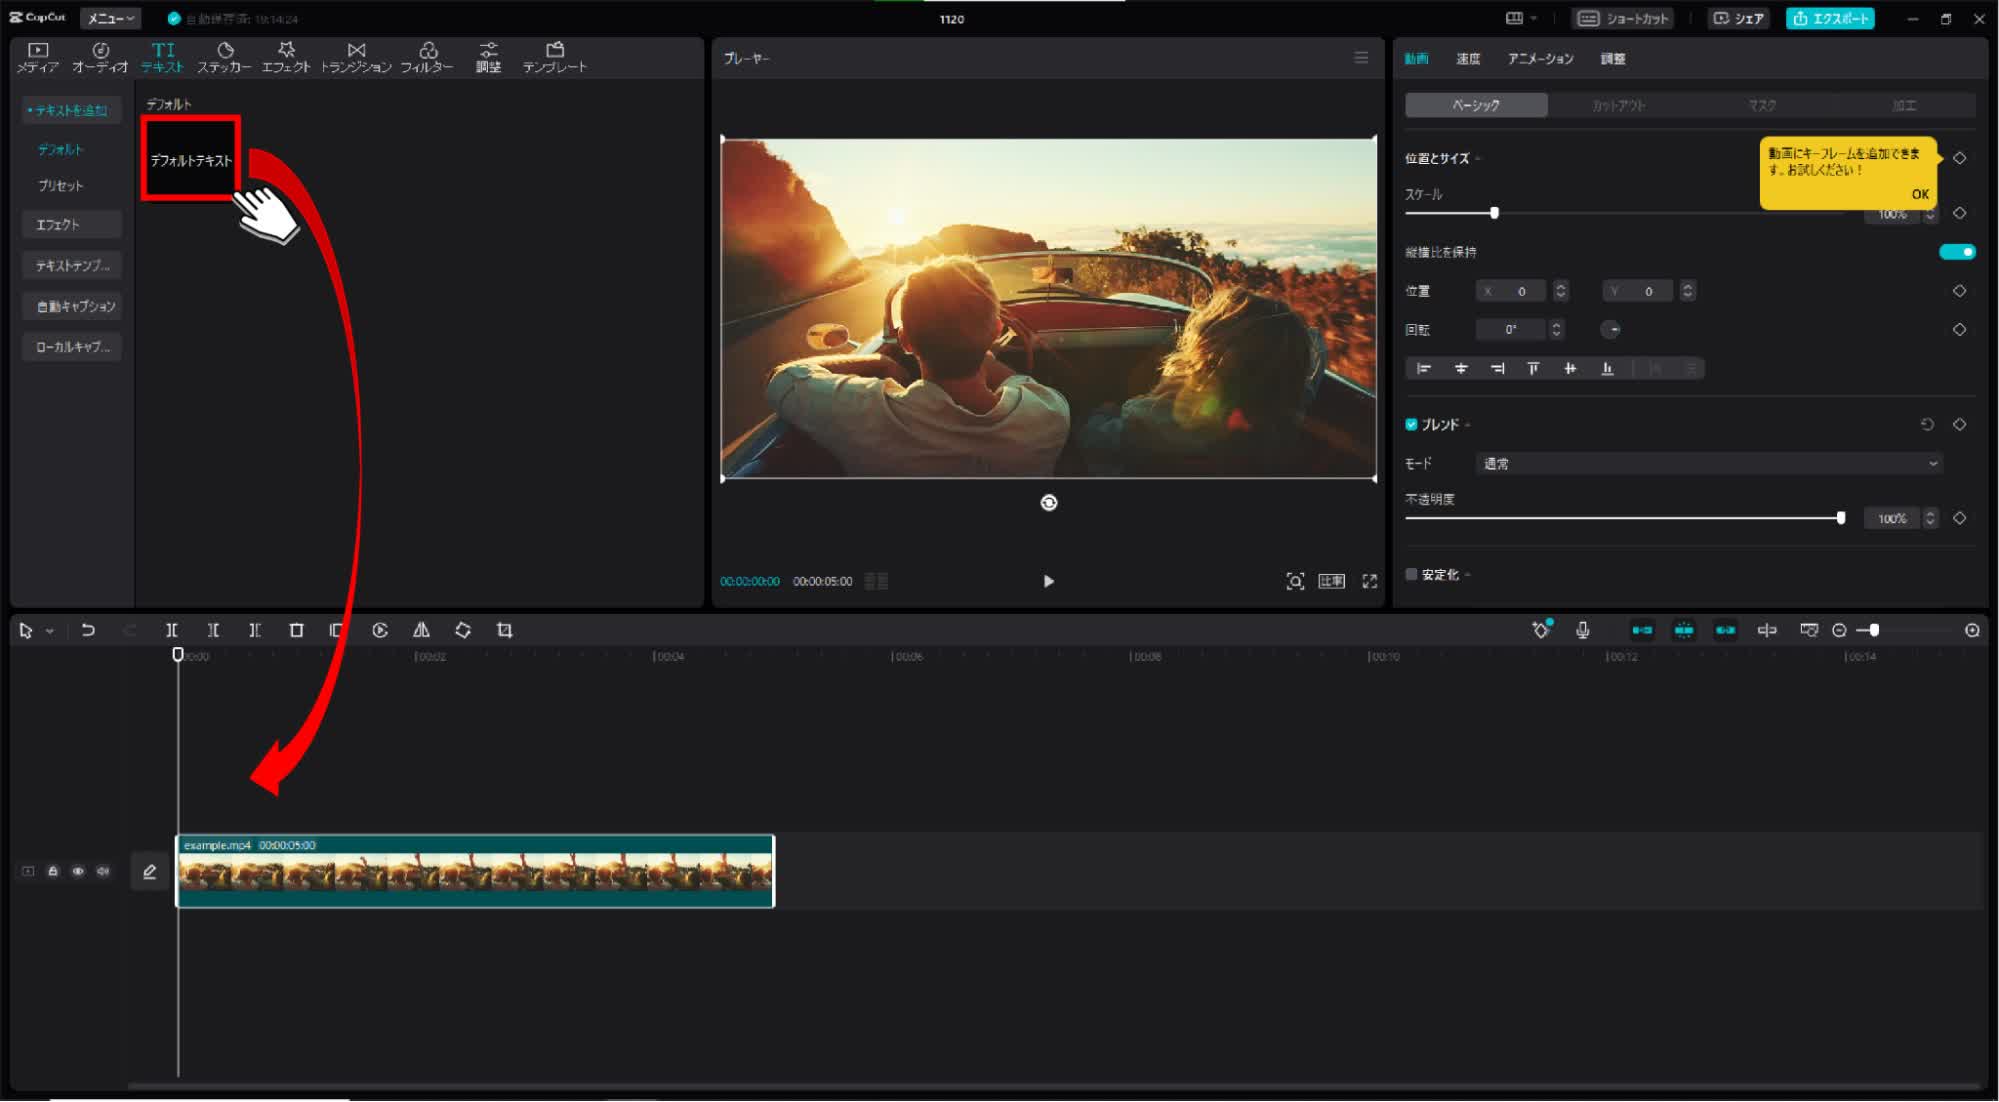Expand selection tool dropdown arrow
The height and width of the screenshot is (1102, 1999).
click(x=49, y=631)
